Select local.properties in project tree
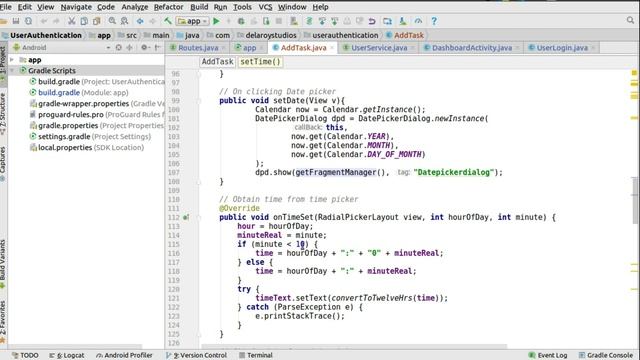The image size is (640, 360). pos(87,147)
